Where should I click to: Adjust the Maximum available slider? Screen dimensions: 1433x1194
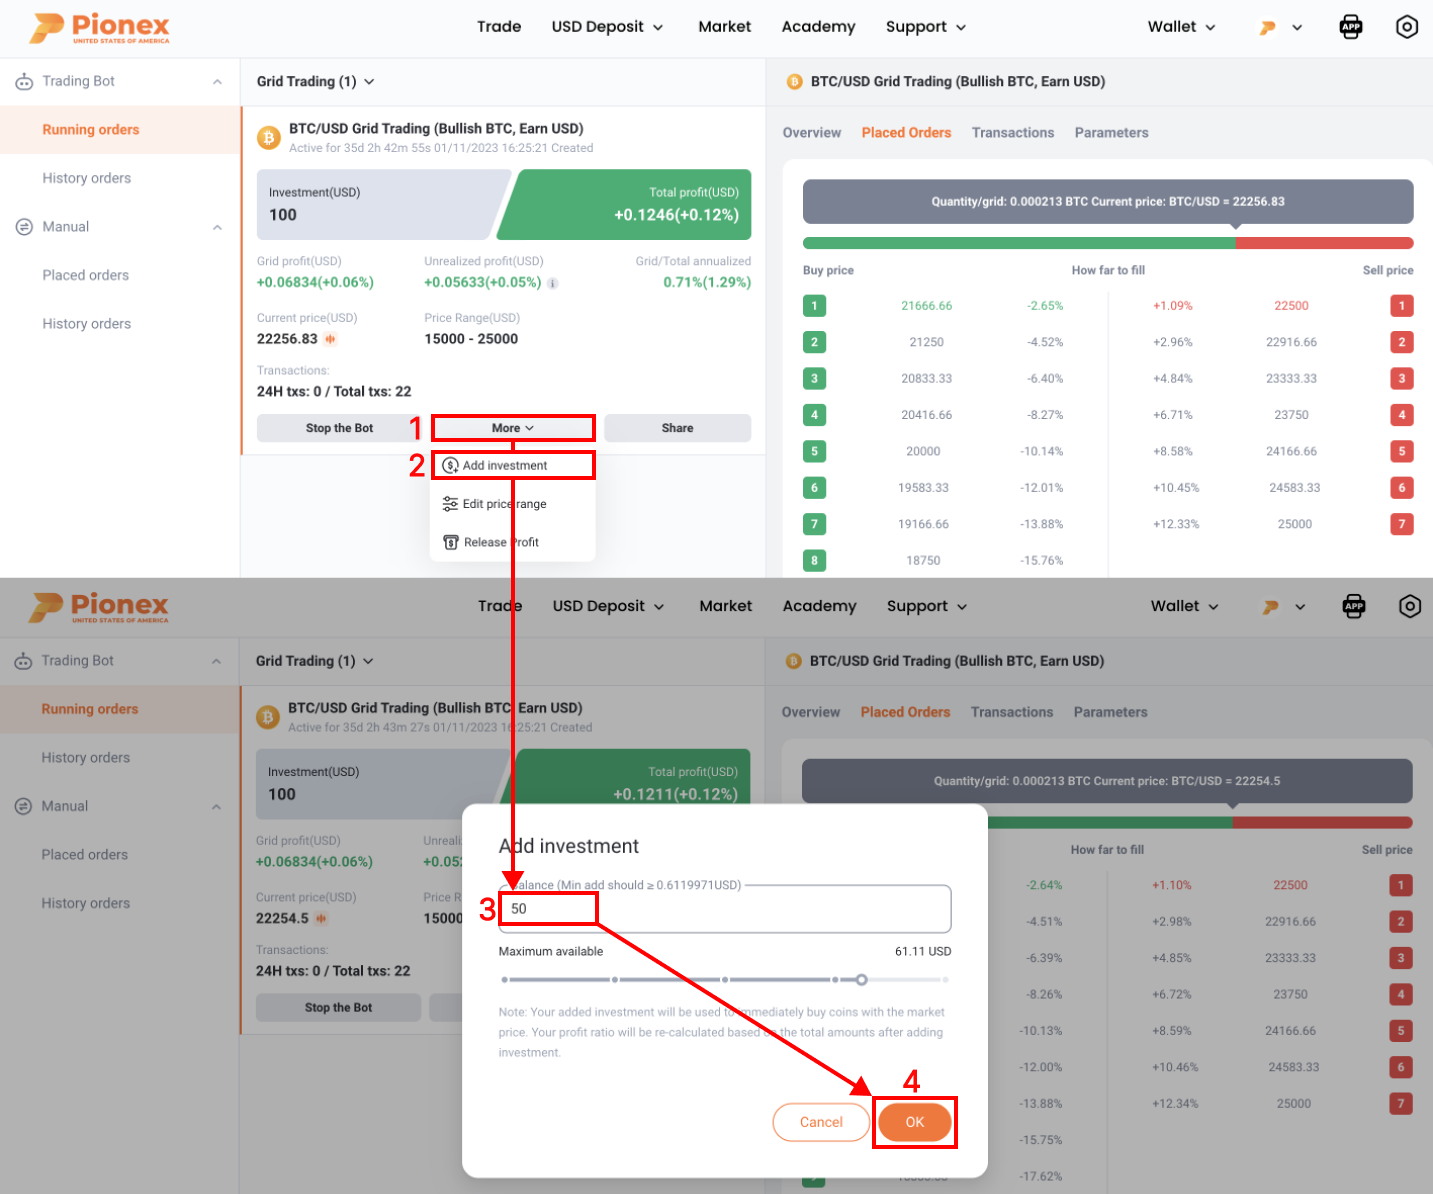(862, 980)
